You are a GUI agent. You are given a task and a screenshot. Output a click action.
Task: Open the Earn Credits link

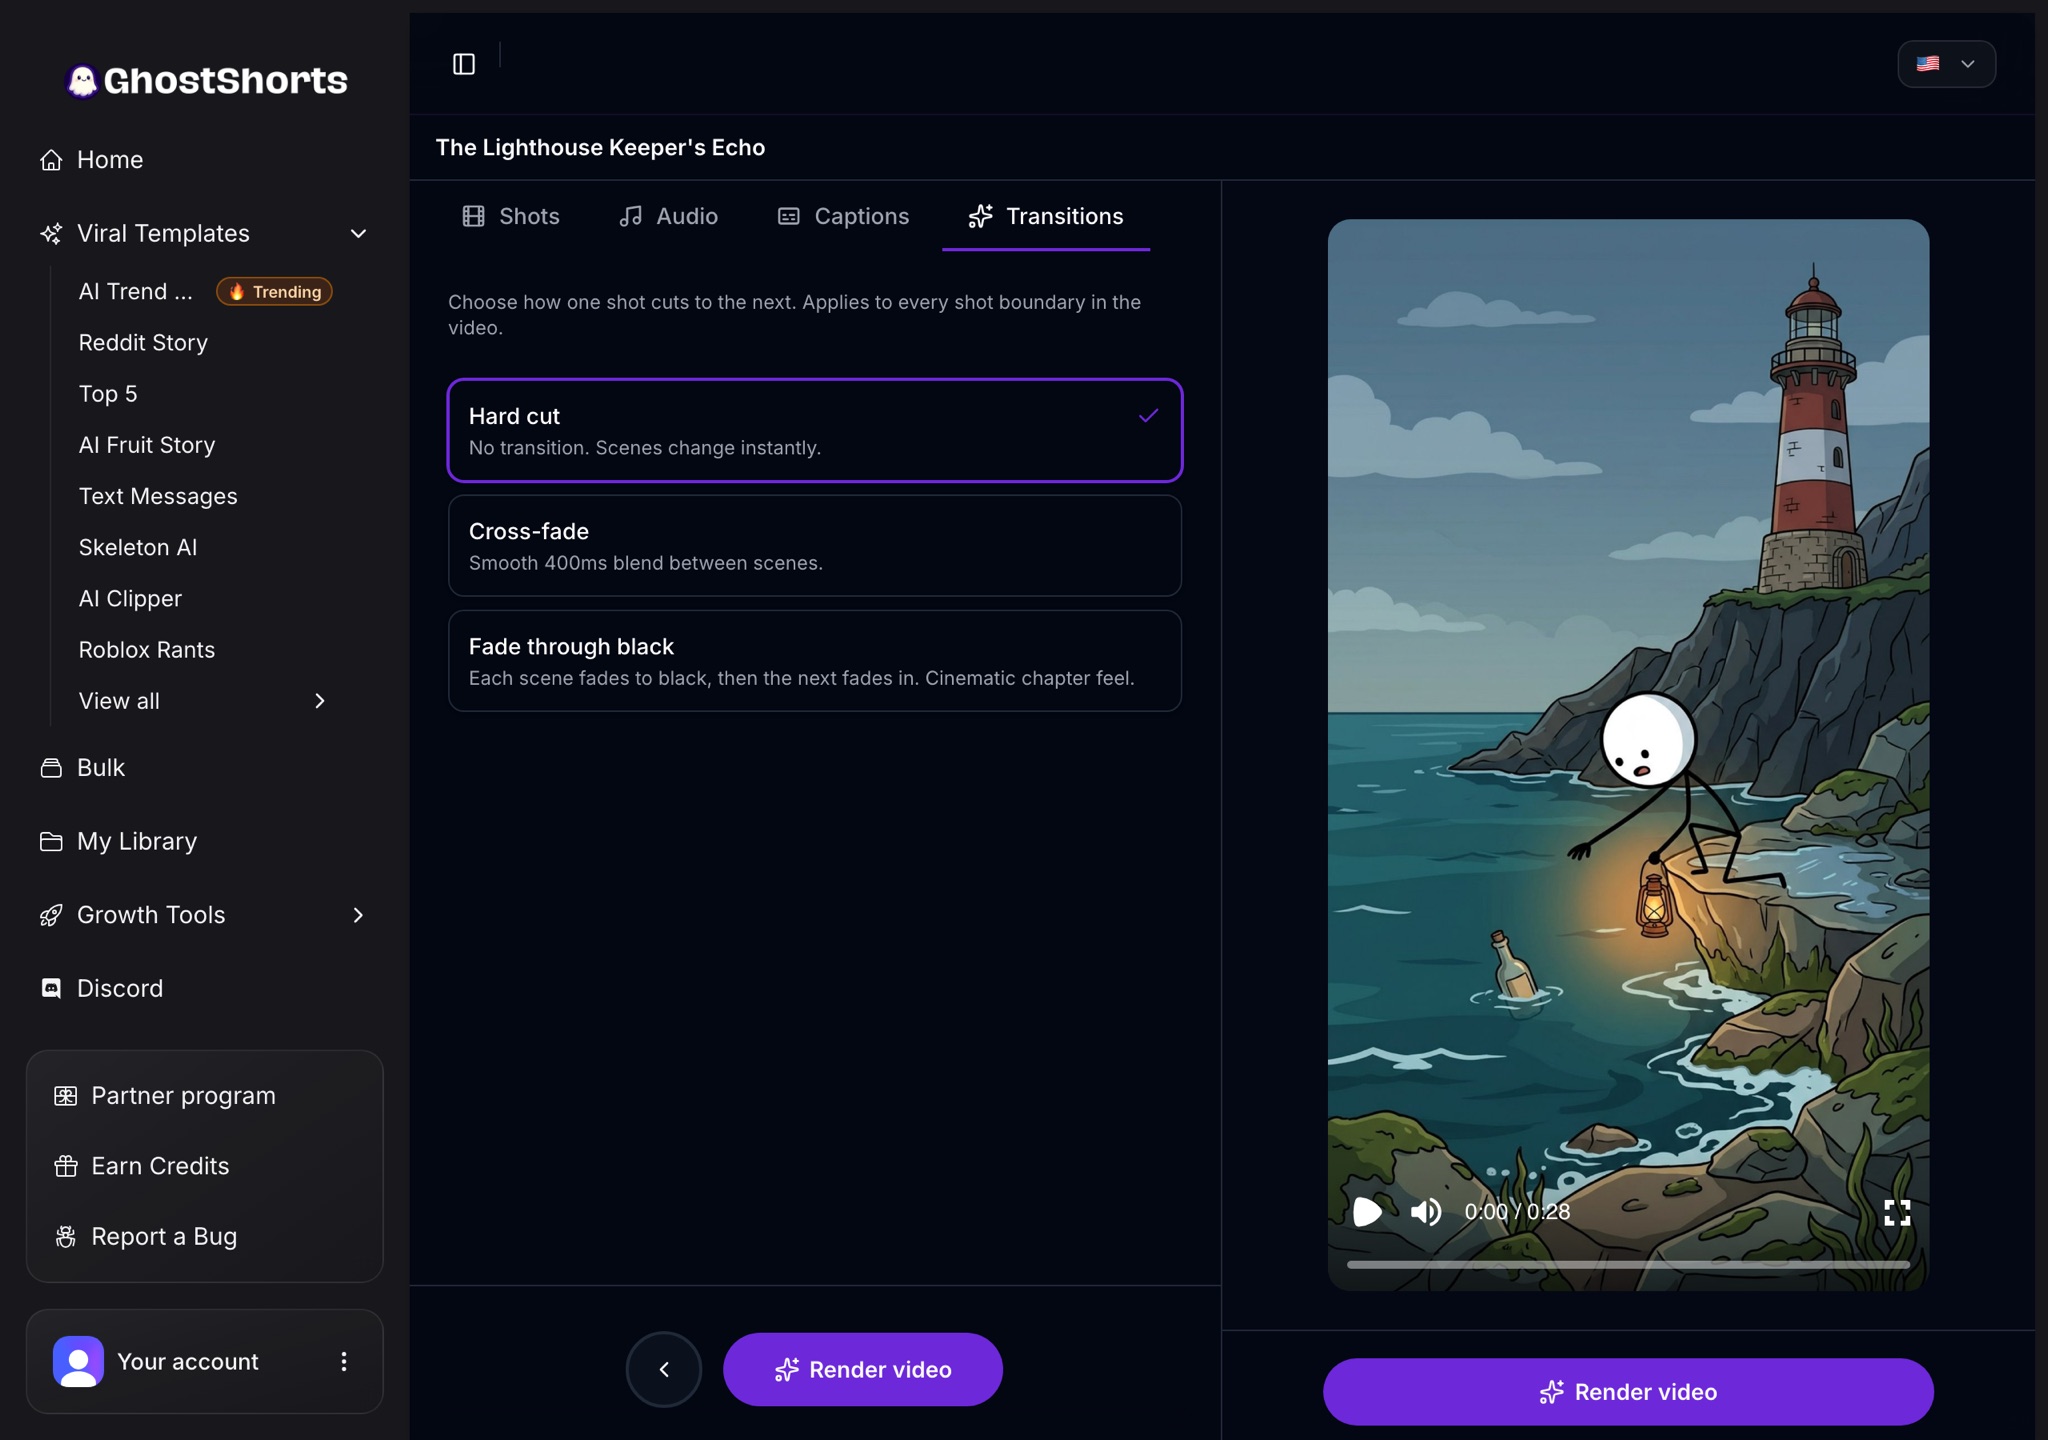(160, 1166)
